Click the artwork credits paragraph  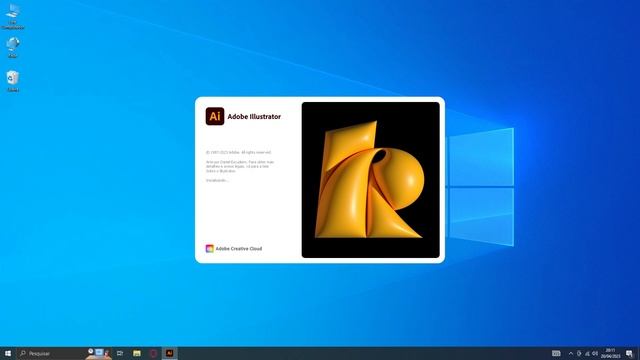pos(240,167)
